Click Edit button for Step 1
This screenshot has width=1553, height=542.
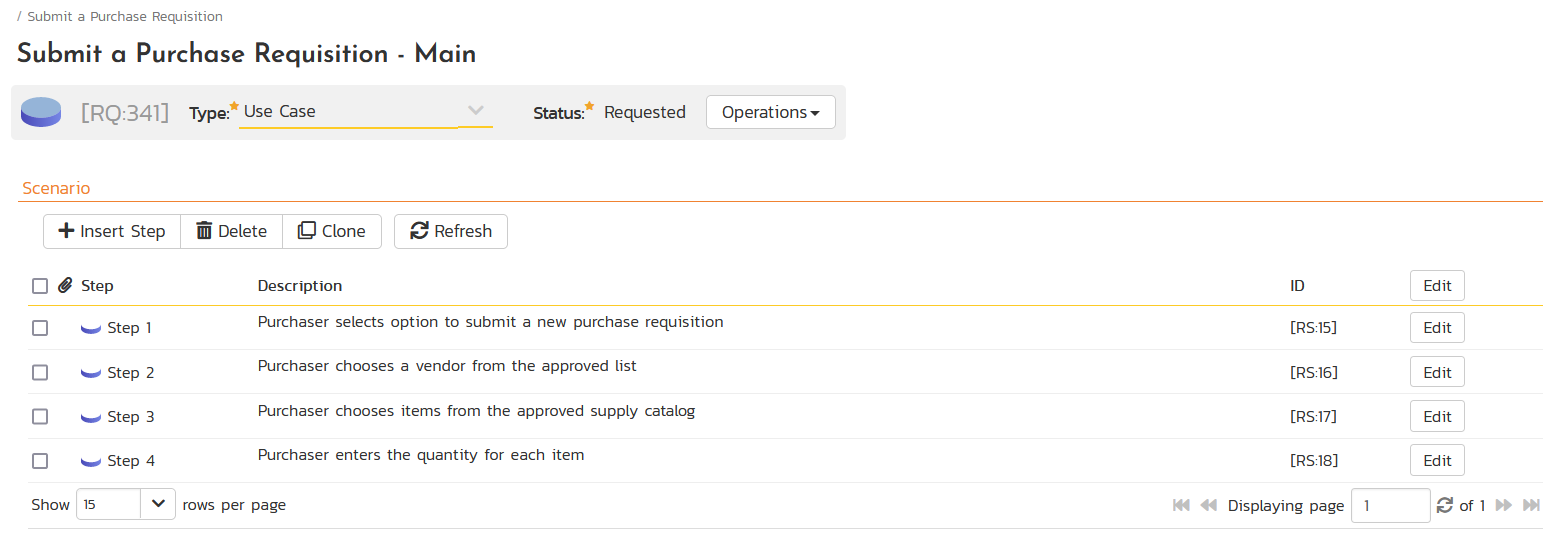[1437, 328]
